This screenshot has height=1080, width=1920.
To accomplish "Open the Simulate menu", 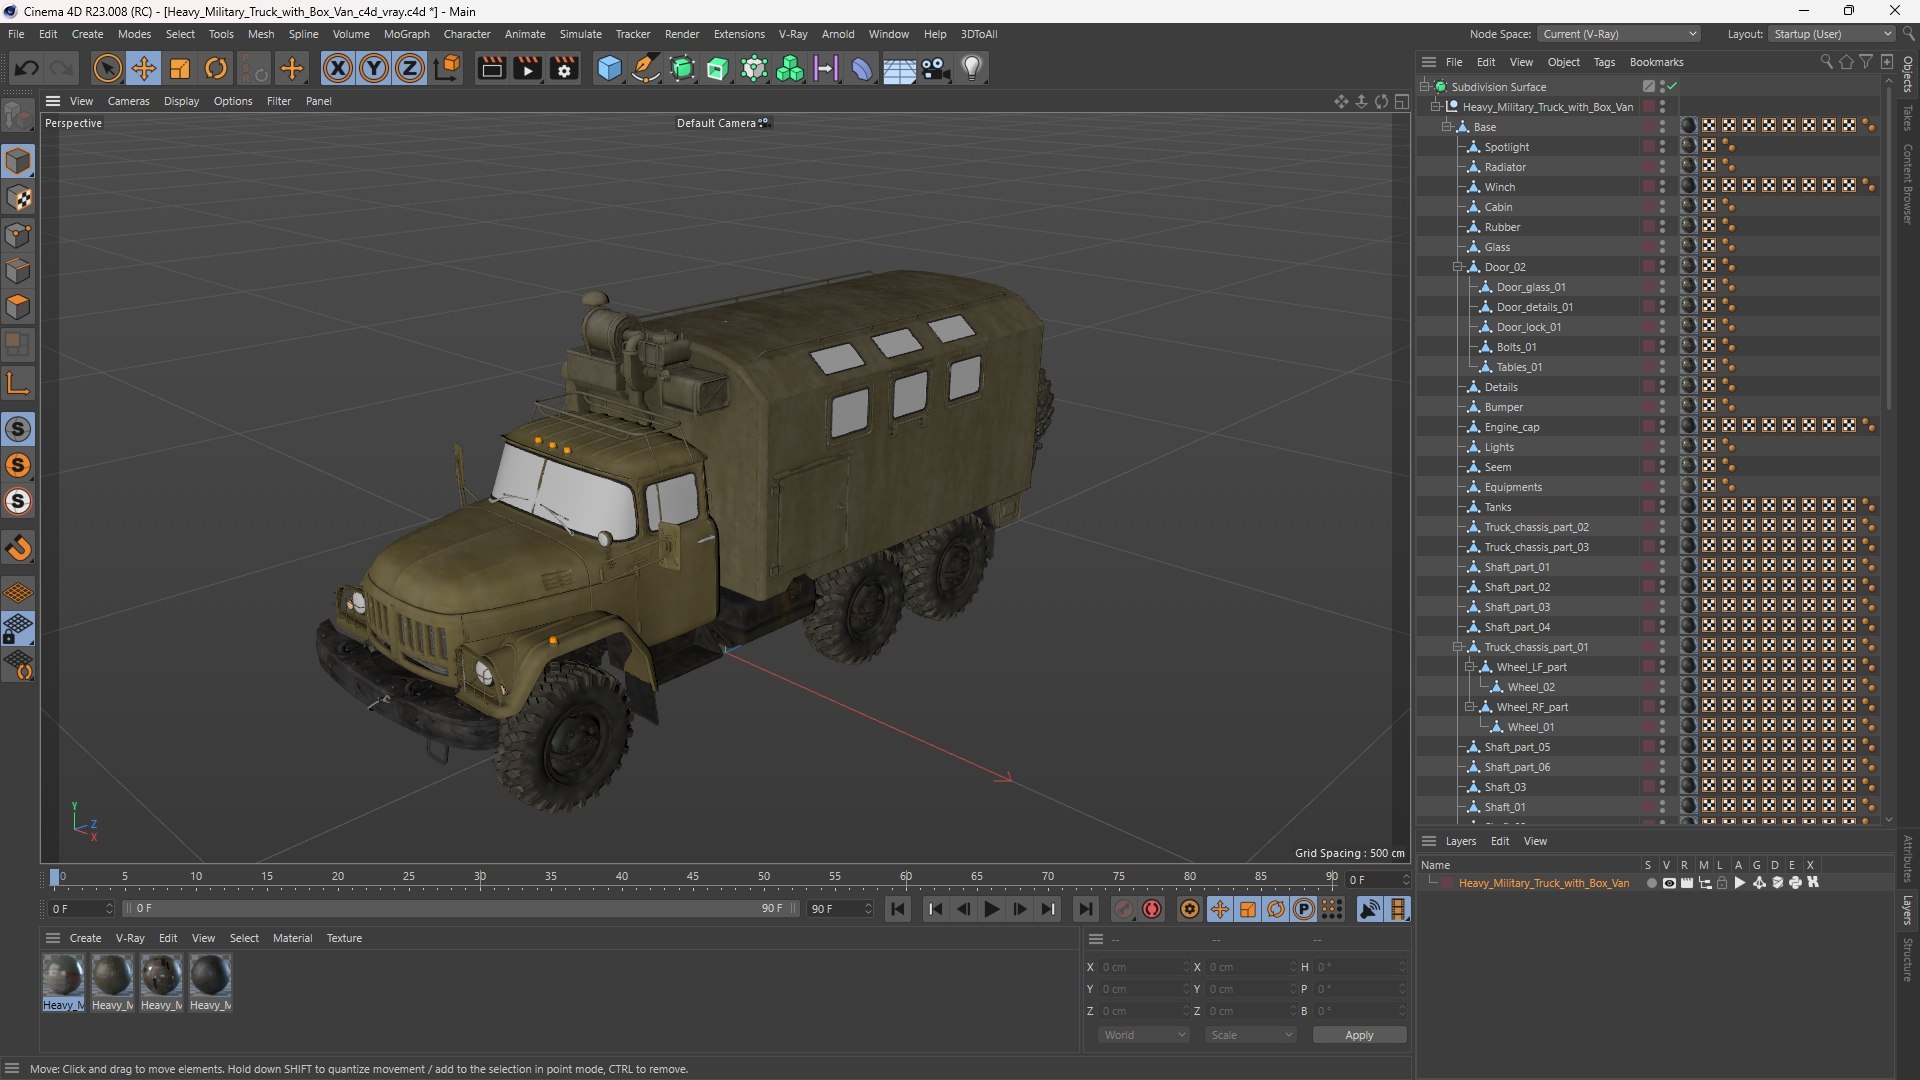I will point(580,34).
